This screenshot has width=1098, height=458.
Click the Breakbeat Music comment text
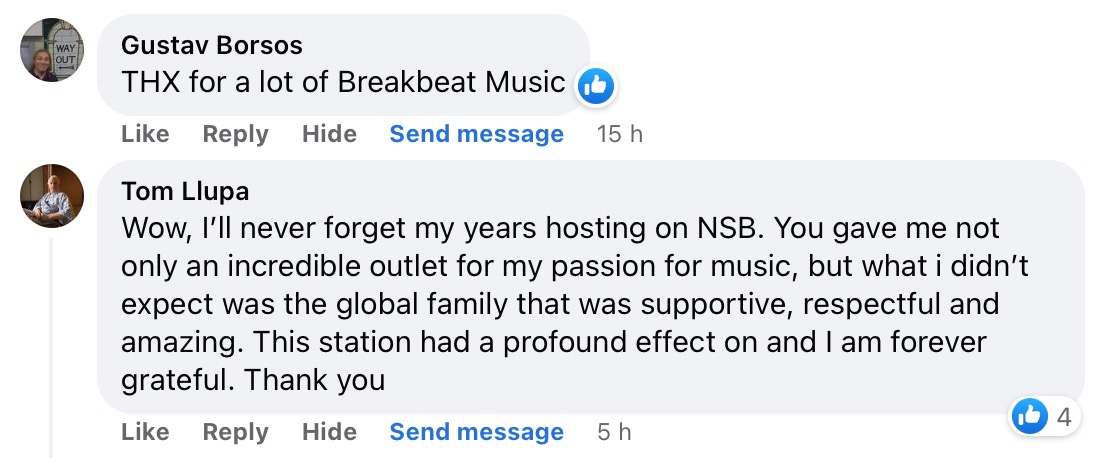[343, 82]
